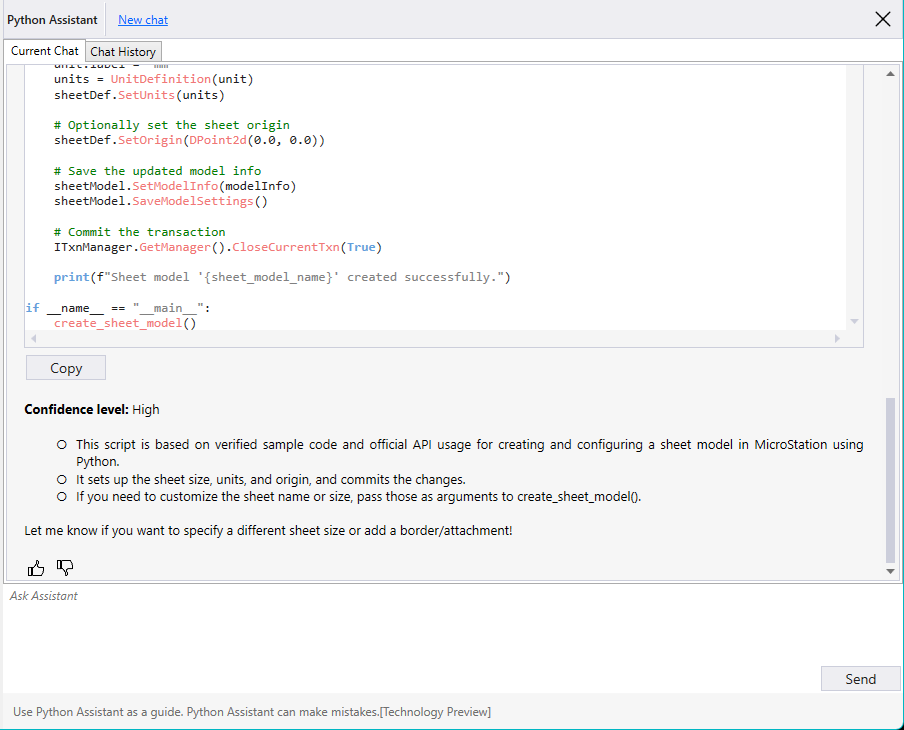This screenshot has width=904, height=730.
Task: Click the chat scrollbar down arrow
Action: 890,571
